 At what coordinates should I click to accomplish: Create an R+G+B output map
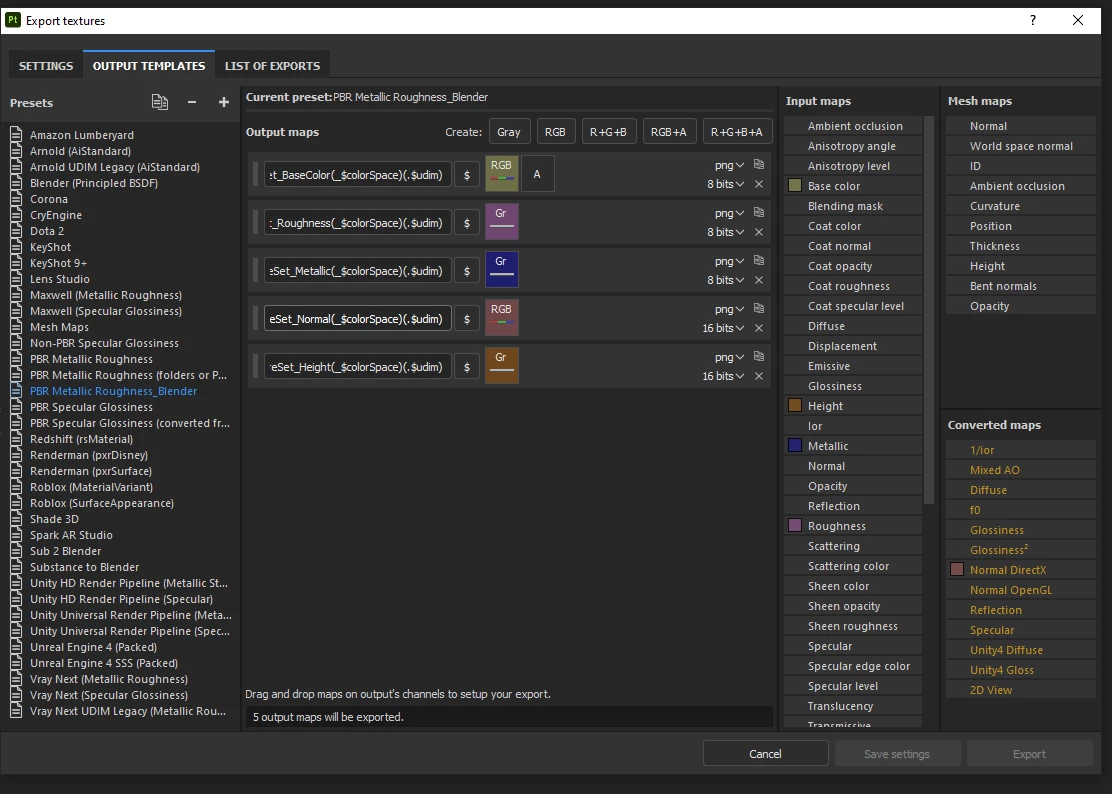608,132
